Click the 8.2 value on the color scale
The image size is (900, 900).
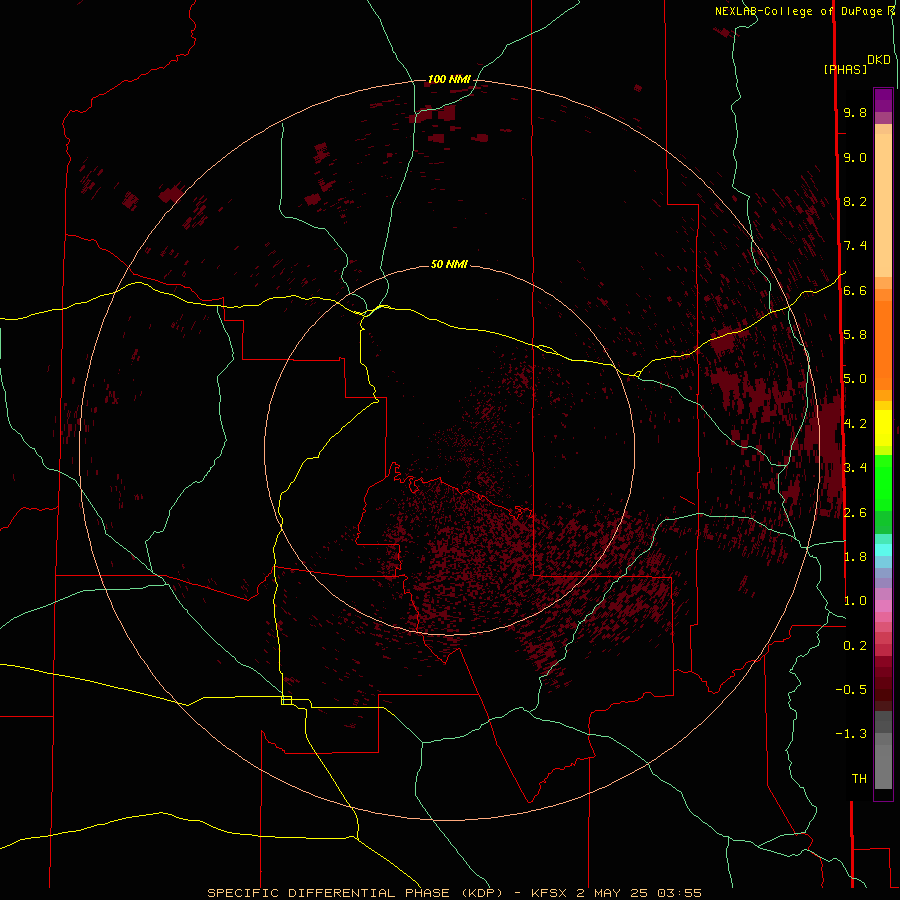pyautogui.click(x=855, y=201)
